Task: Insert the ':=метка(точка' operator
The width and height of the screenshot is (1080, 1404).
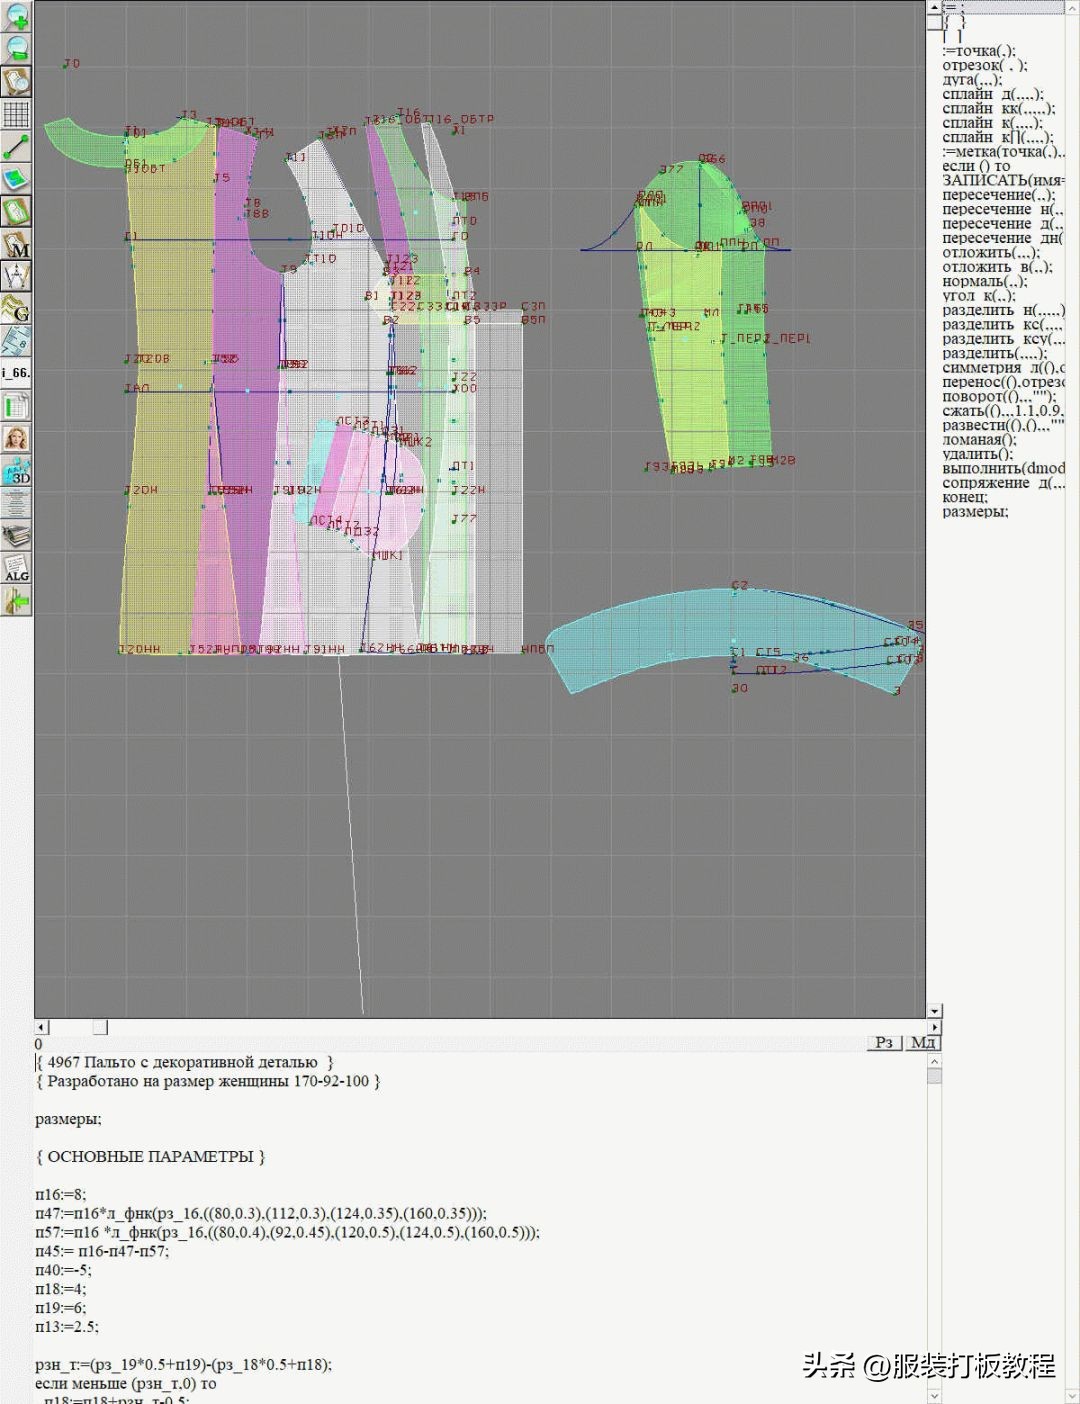Action: click(1004, 152)
